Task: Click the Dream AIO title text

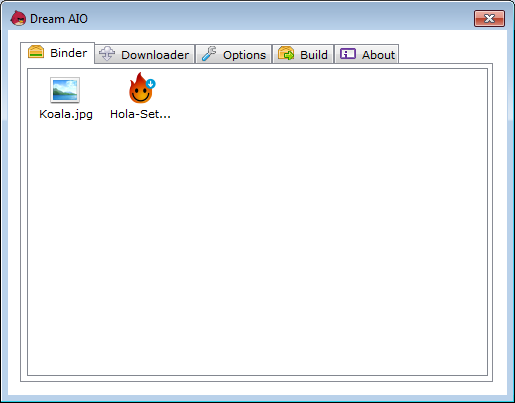Action: (59, 19)
